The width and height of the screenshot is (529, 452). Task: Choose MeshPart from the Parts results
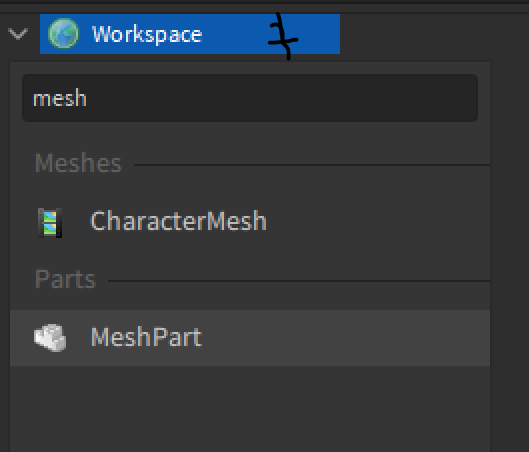[147, 337]
